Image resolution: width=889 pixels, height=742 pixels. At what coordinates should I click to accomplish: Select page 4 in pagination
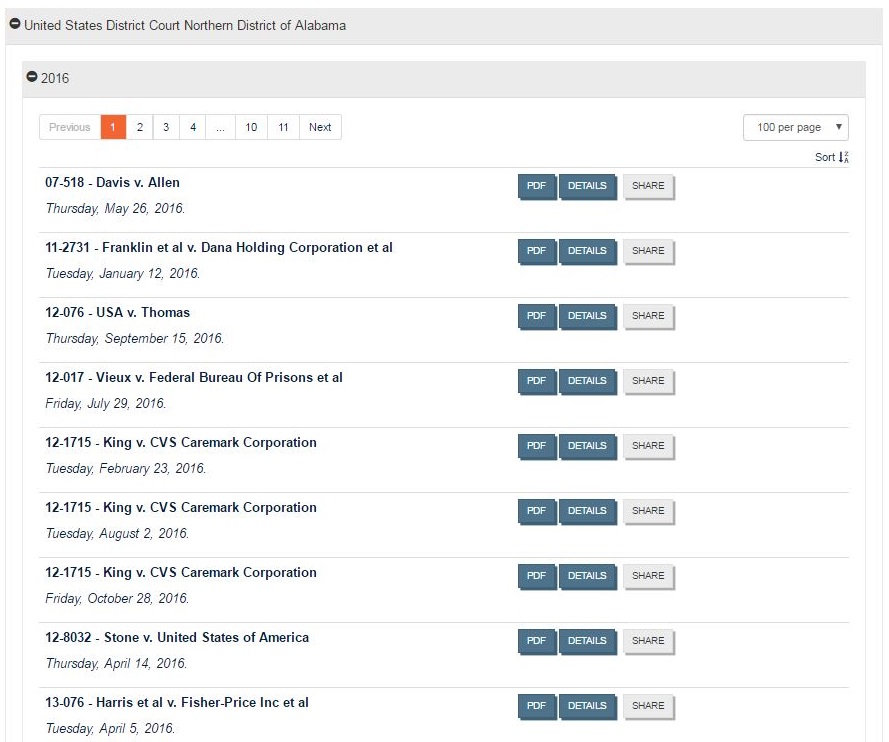point(193,127)
